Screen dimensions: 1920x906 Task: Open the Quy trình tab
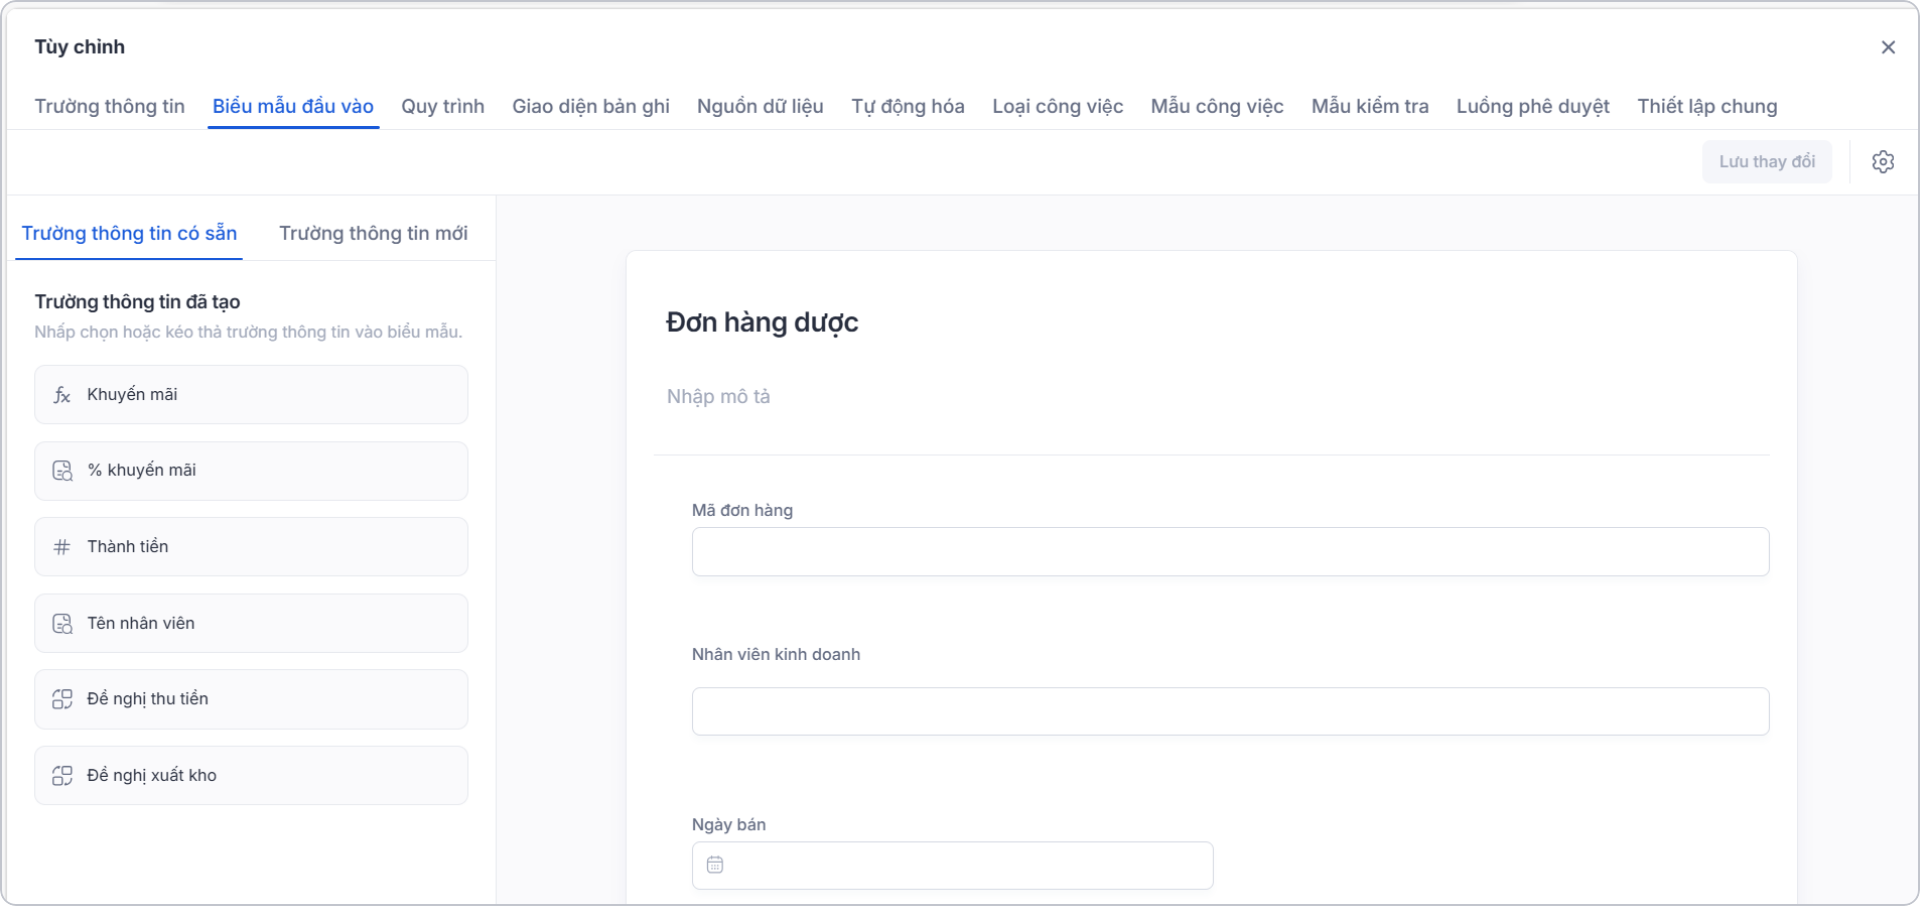click(443, 106)
